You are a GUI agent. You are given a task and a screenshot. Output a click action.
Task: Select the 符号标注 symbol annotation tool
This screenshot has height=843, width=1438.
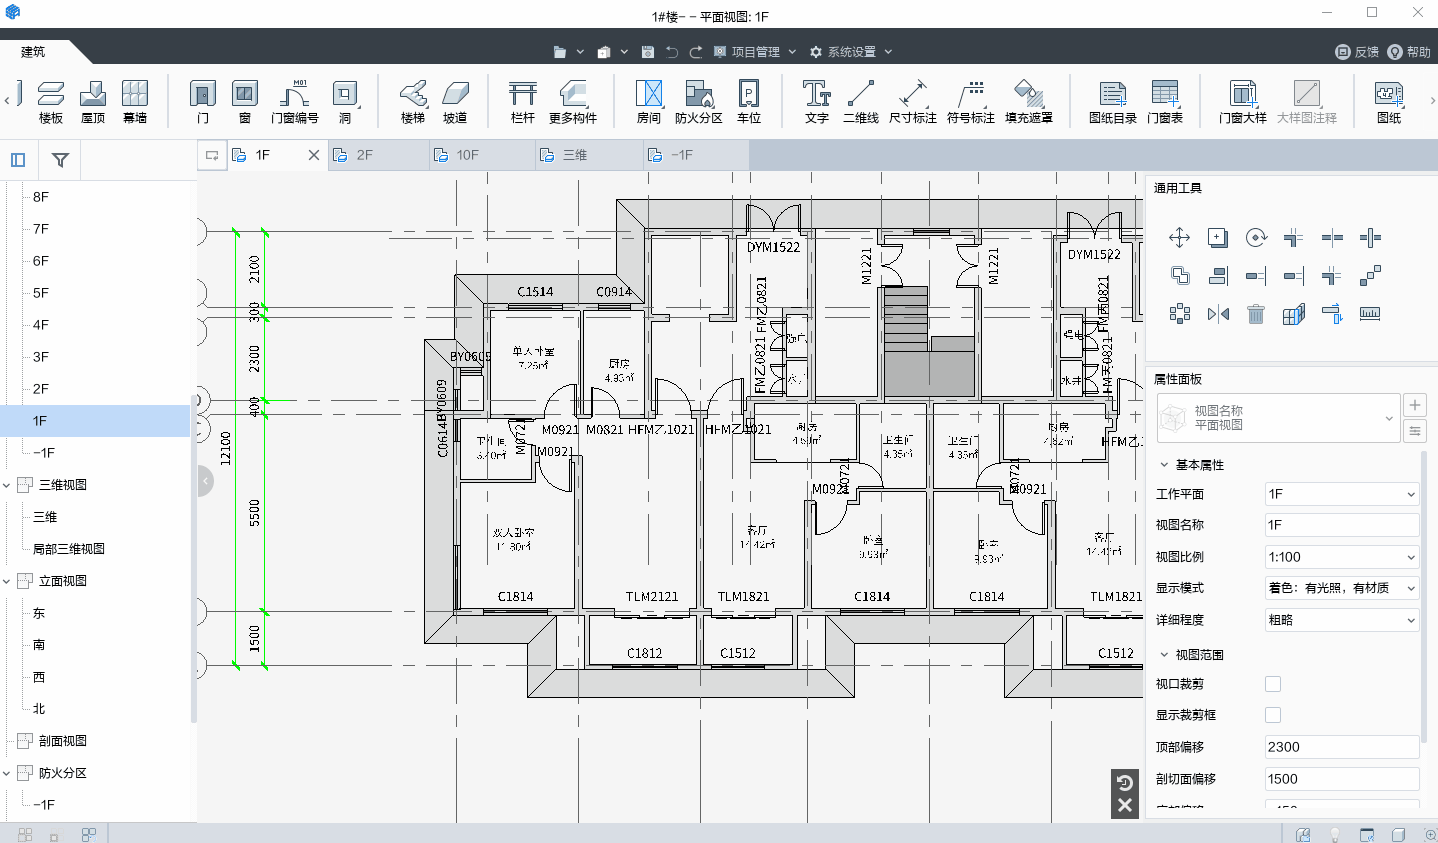tap(971, 103)
